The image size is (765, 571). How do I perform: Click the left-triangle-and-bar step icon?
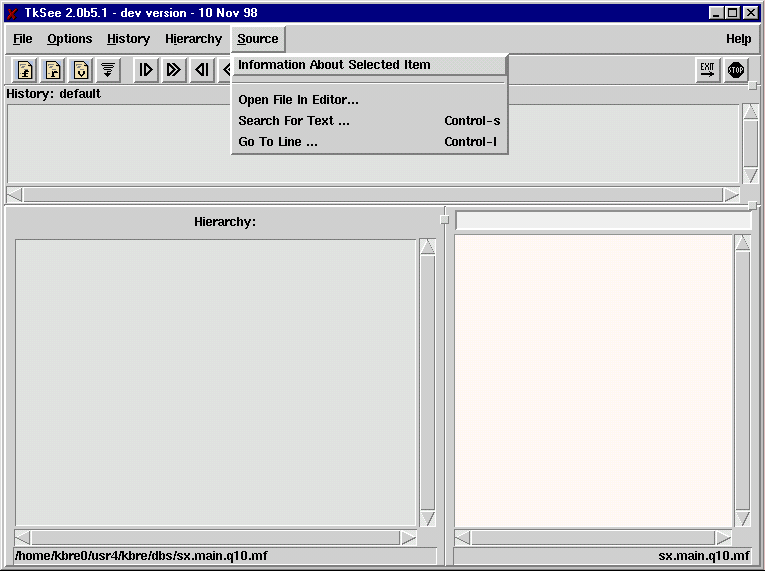pos(201,70)
